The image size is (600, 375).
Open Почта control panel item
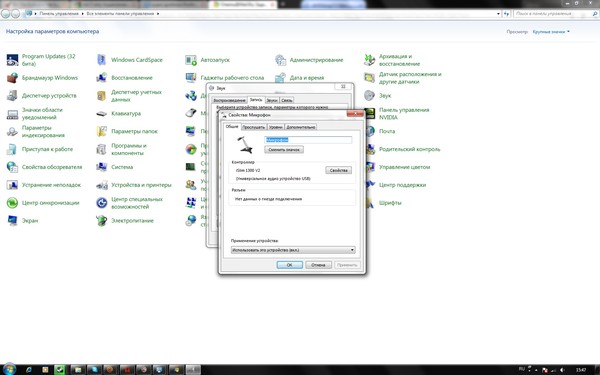coord(380,131)
